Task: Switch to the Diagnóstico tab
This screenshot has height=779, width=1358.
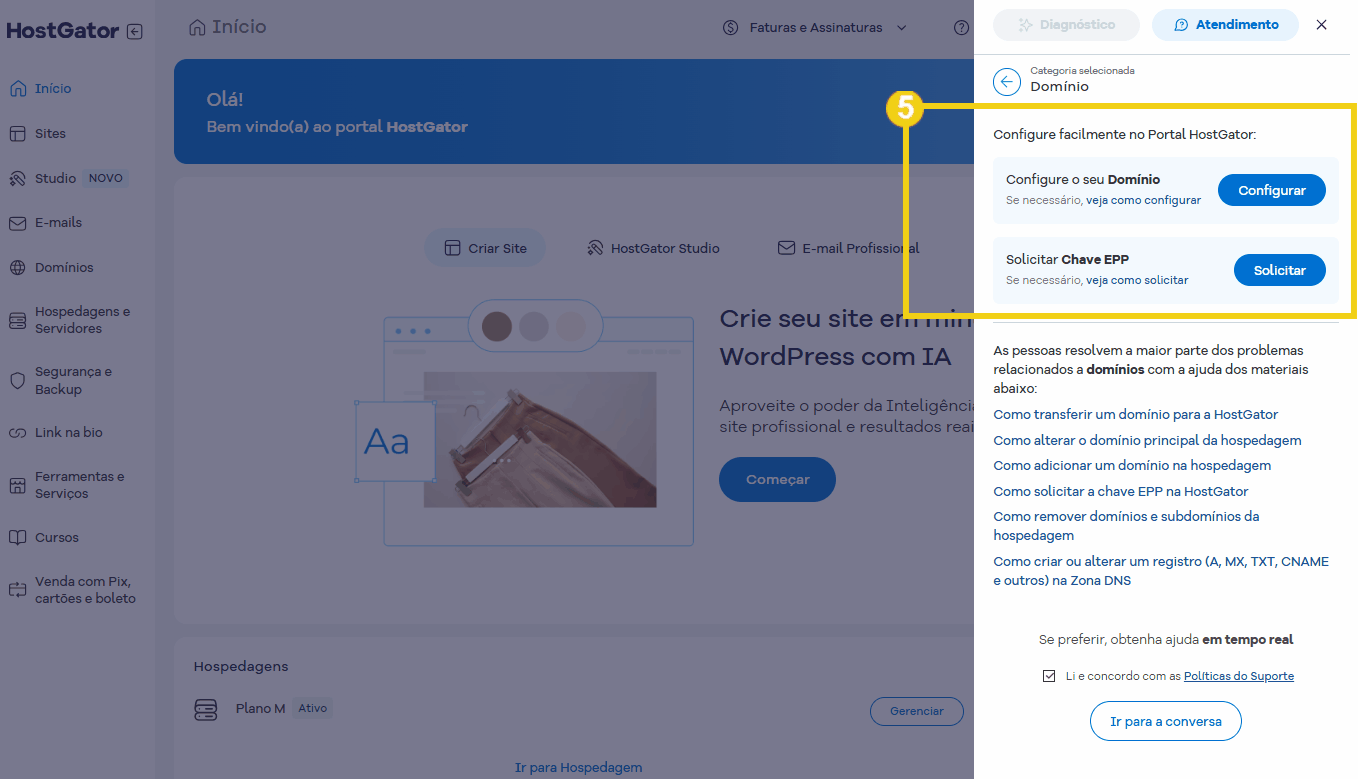Action: [1066, 25]
